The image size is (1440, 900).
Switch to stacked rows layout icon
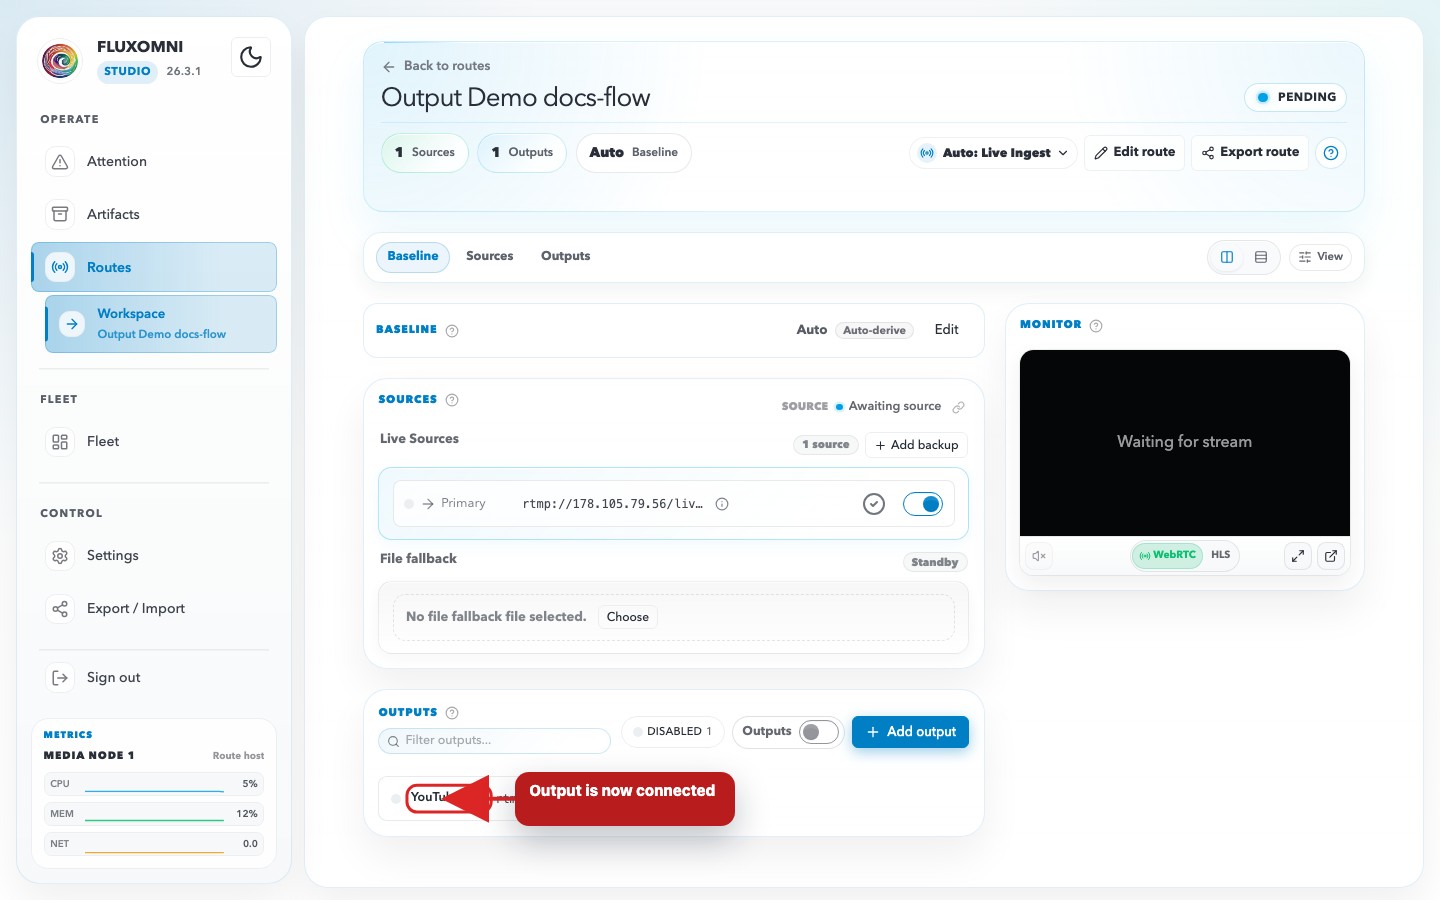pyautogui.click(x=1261, y=257)
